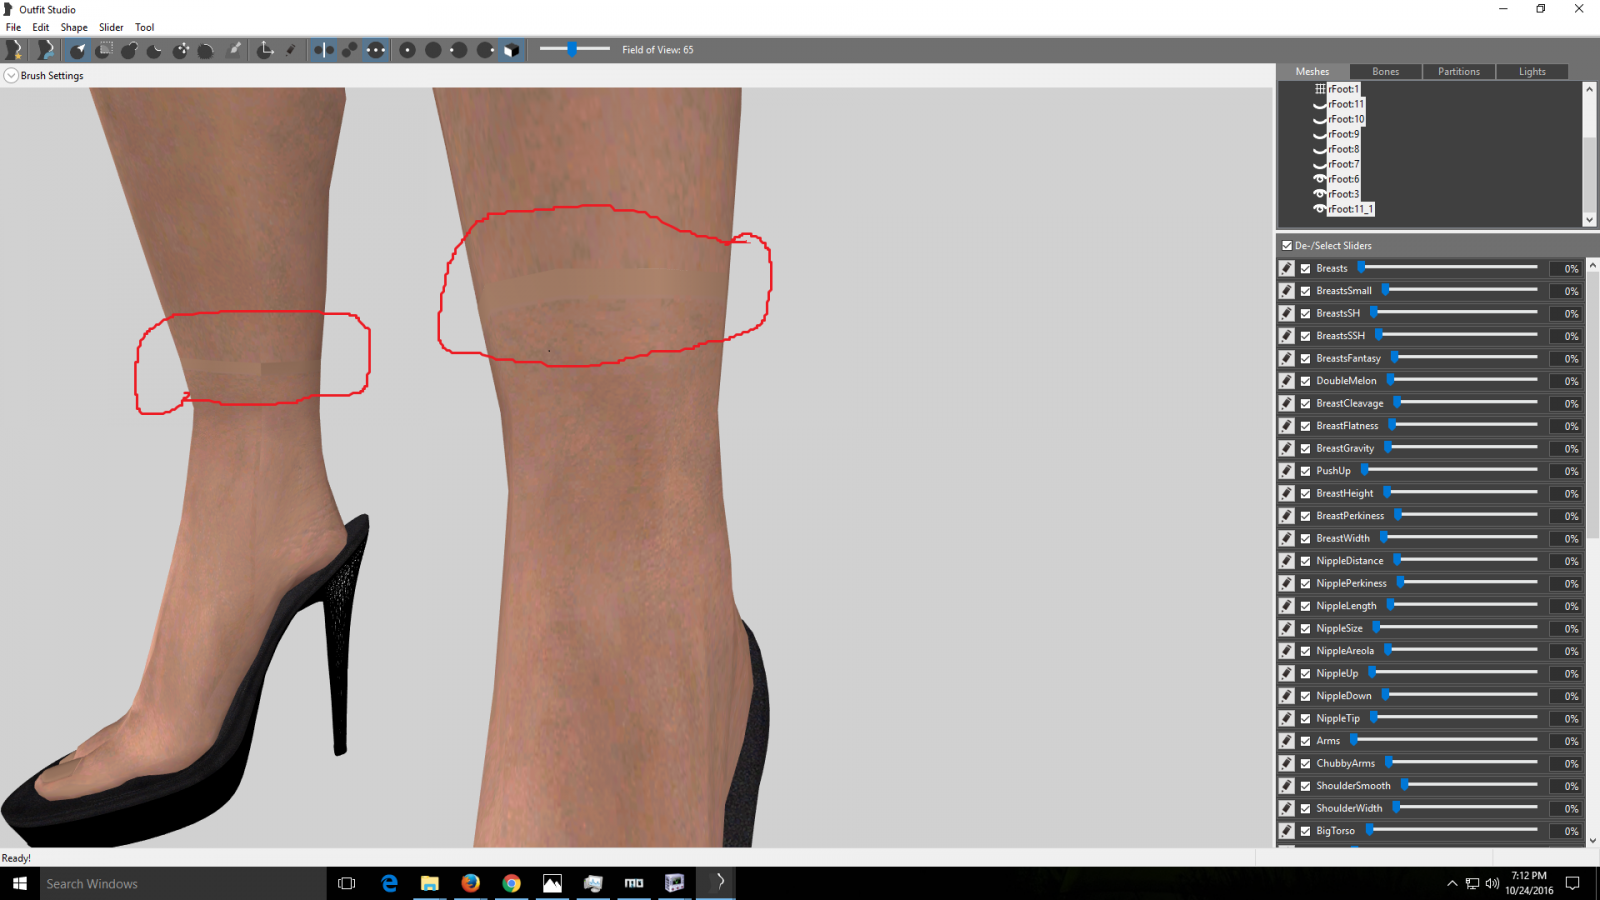Collapse the Brush Settings panel
The width and height of the screenshot is (1600, 900).
click(9, 75)
